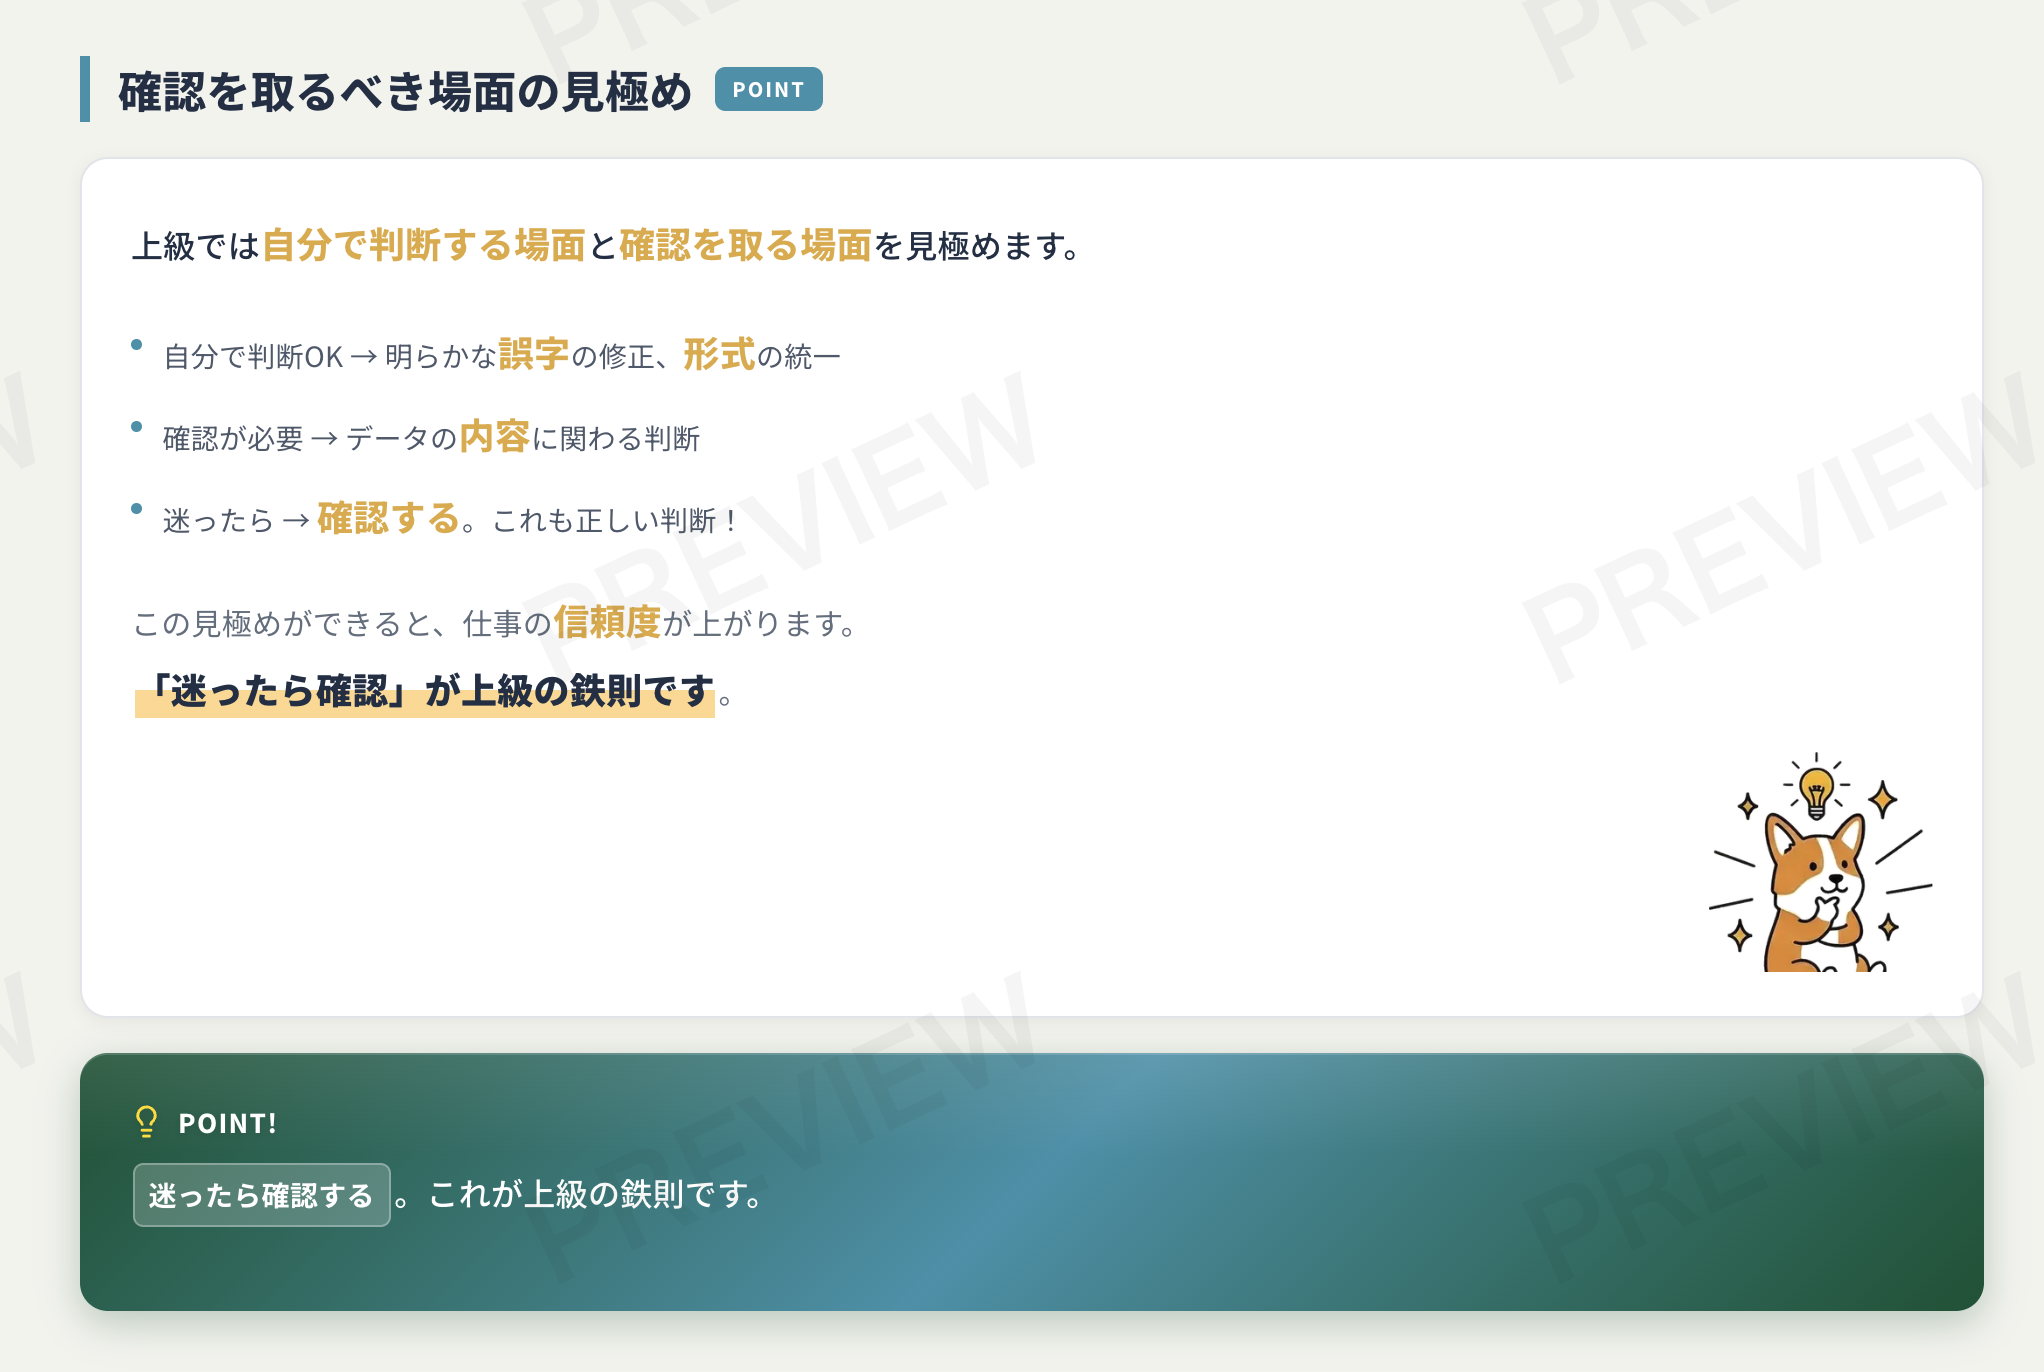Select the orange text 自分で判断する場面
Viewport: 2044px width, 1372px height.
(x=424, y=247)
